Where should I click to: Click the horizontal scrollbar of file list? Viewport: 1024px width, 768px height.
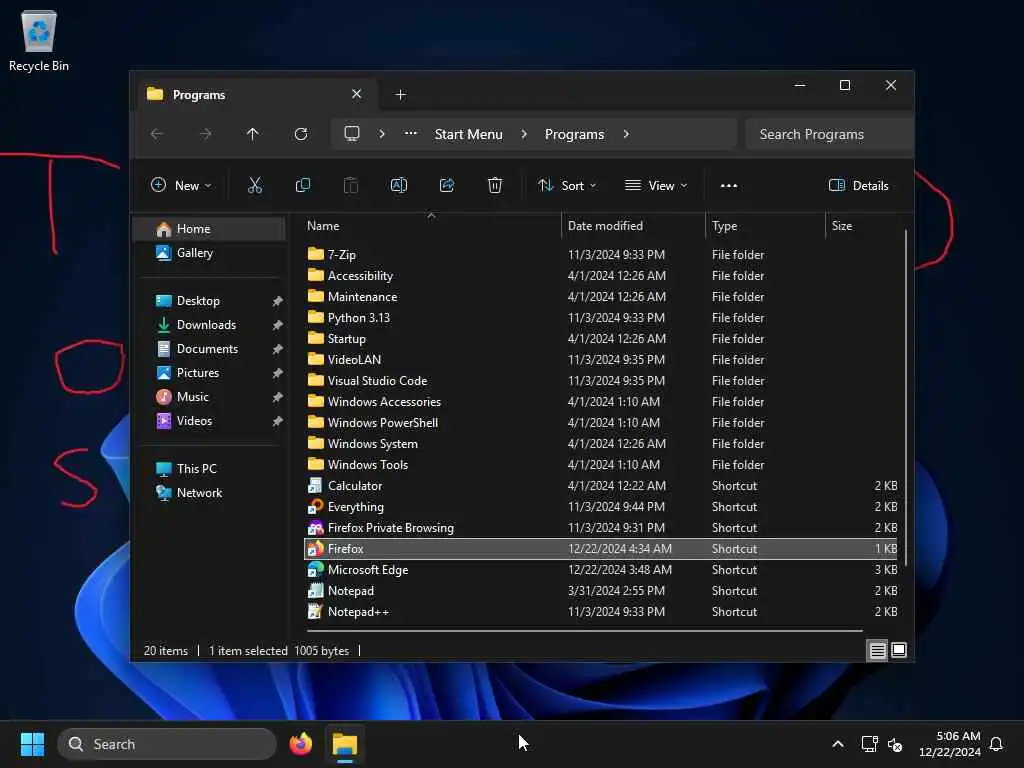[x=584, y=631]
